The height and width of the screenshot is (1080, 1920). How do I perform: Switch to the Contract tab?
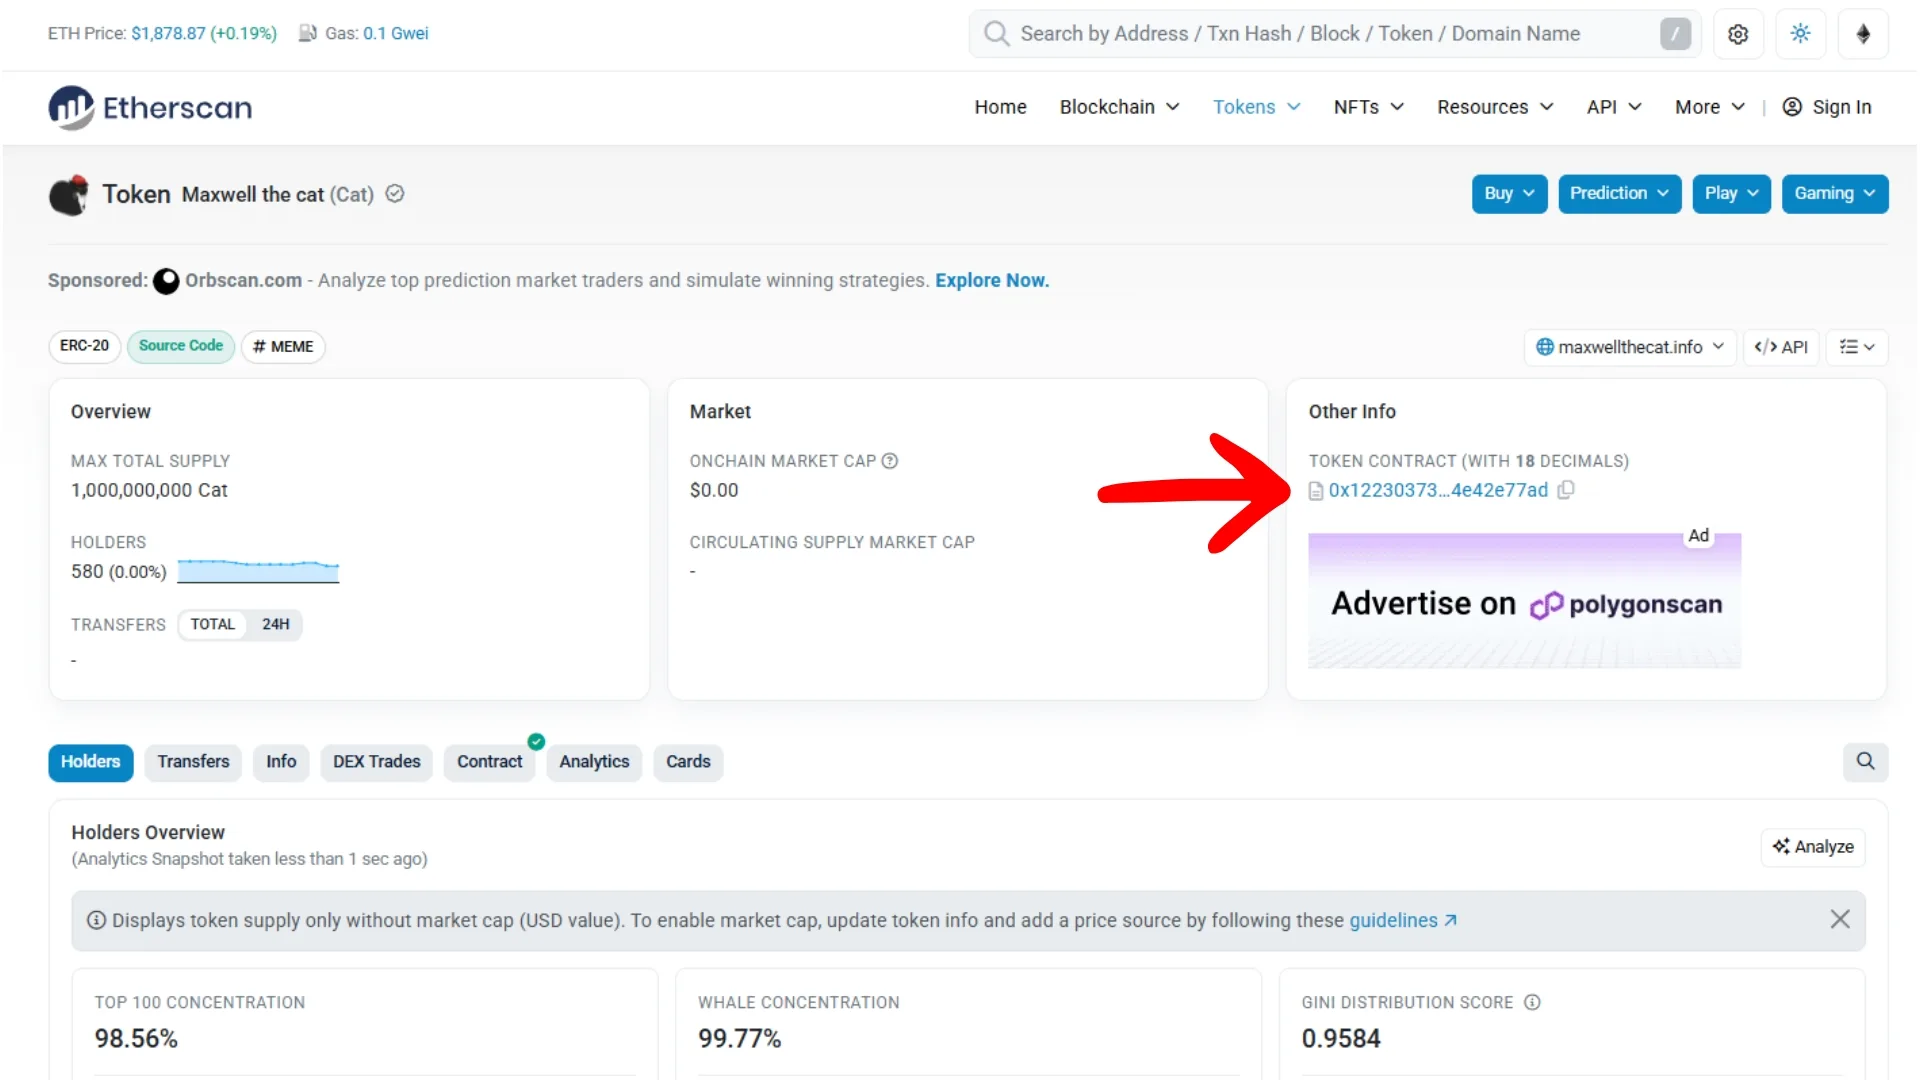489,762
